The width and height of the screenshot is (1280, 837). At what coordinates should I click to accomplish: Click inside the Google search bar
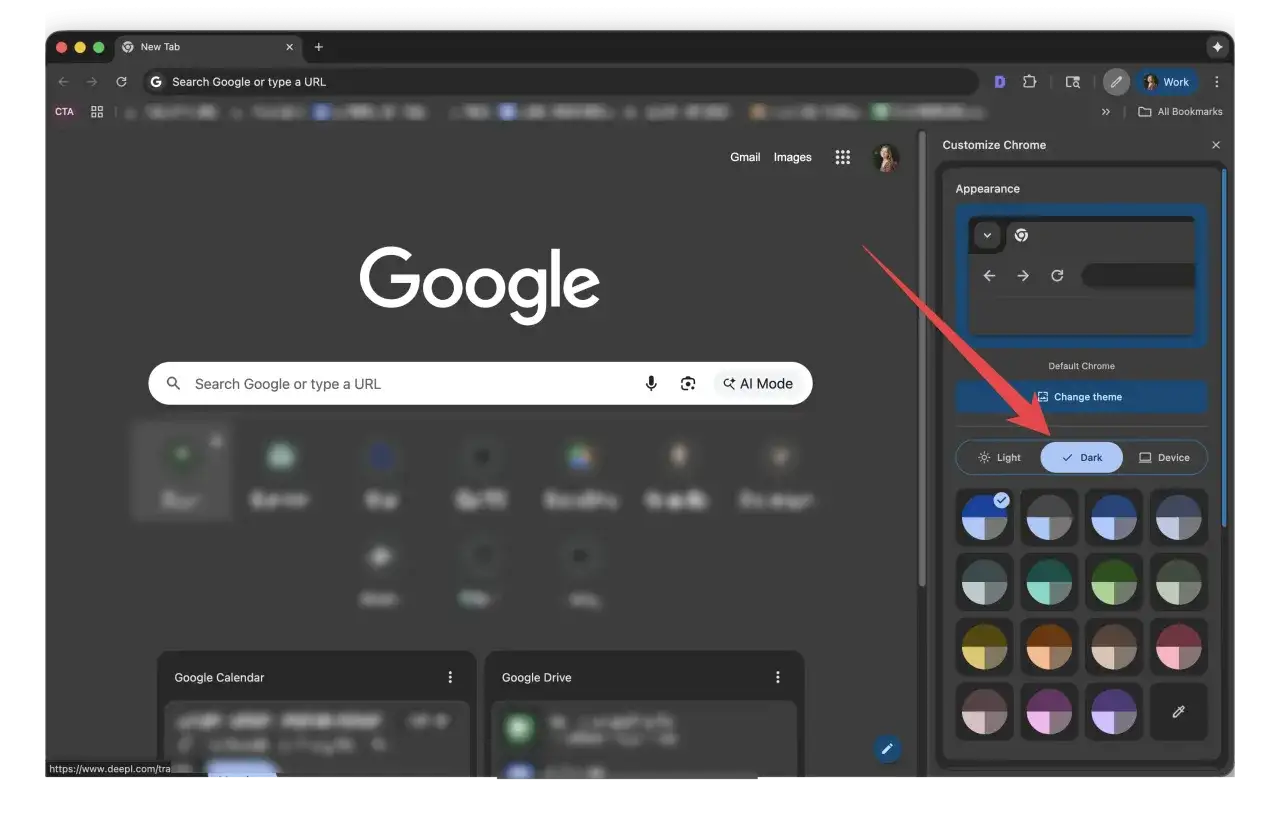coord(400,383)
